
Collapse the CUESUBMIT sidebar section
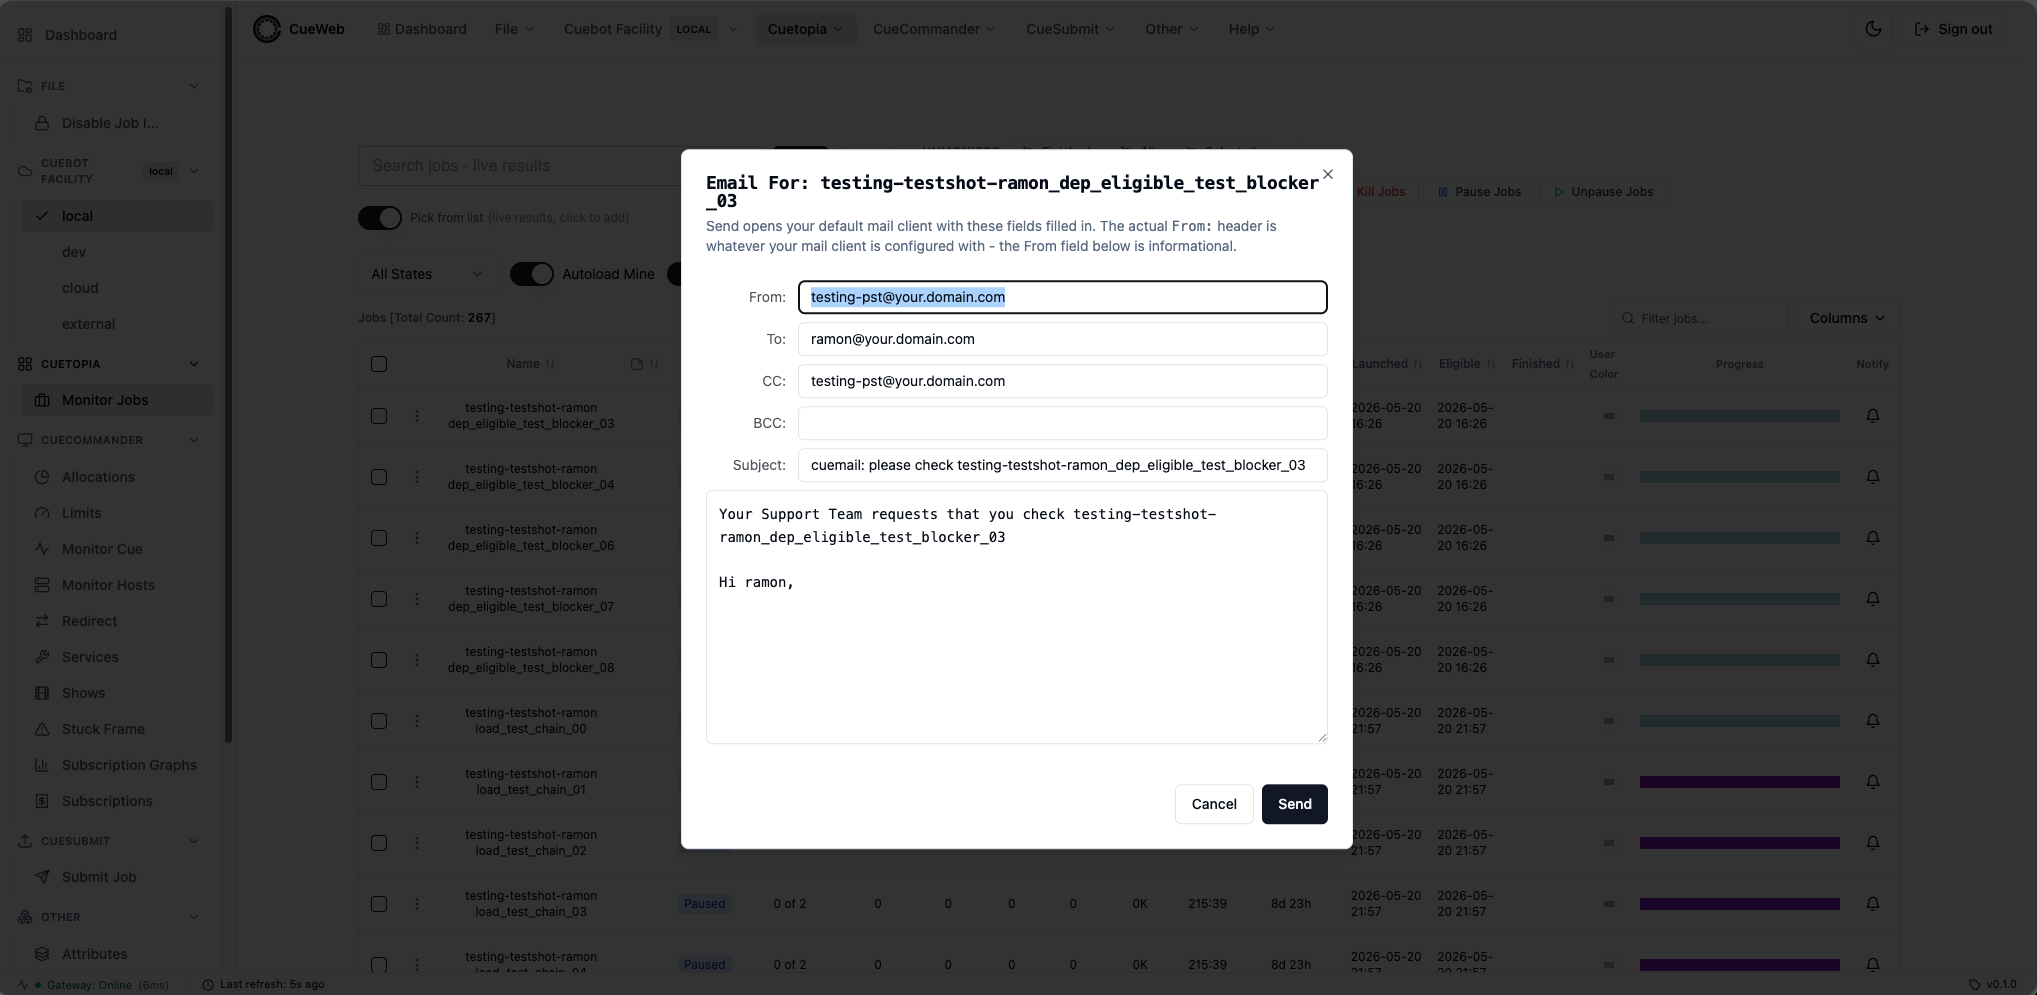pyautogui.click(x=194, y=841)
